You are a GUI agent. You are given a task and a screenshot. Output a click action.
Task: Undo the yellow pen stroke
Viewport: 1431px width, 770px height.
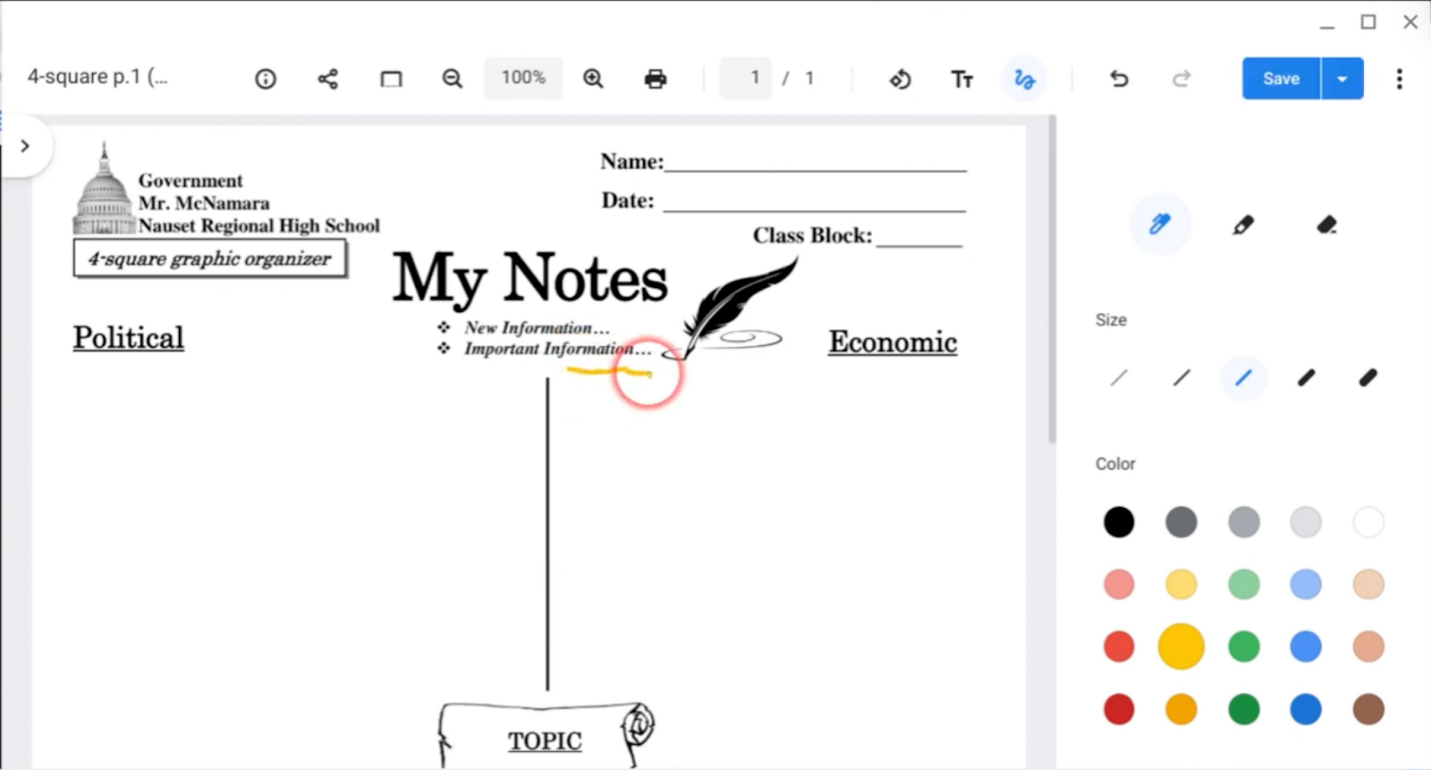click(x=1118, y=78)
